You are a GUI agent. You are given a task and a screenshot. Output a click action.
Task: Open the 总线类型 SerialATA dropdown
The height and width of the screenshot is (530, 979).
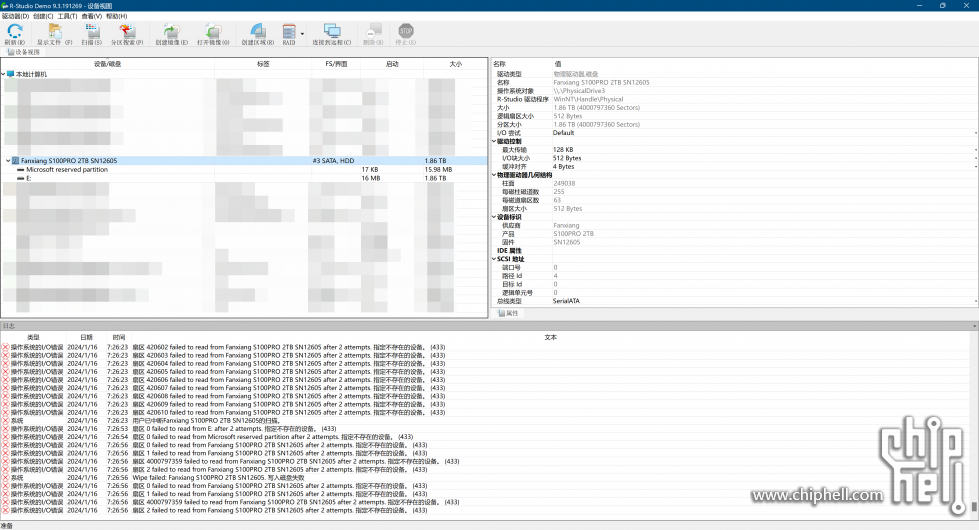[x=975, y=301]
